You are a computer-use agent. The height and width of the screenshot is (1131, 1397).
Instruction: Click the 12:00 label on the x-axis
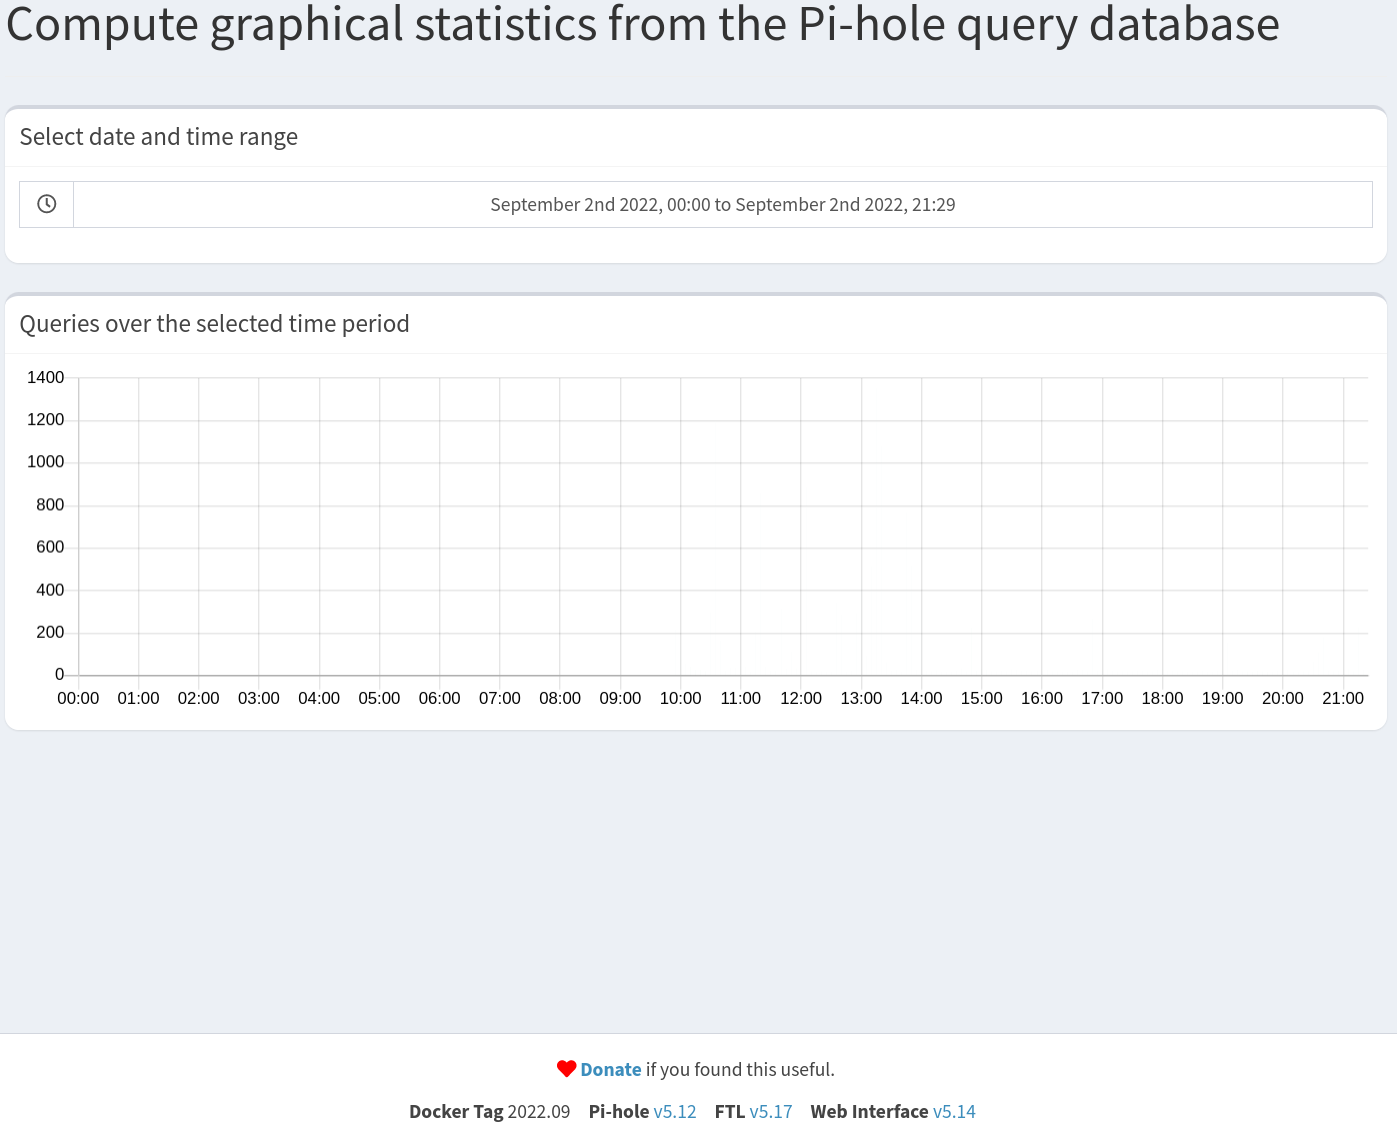click(801, 698)
